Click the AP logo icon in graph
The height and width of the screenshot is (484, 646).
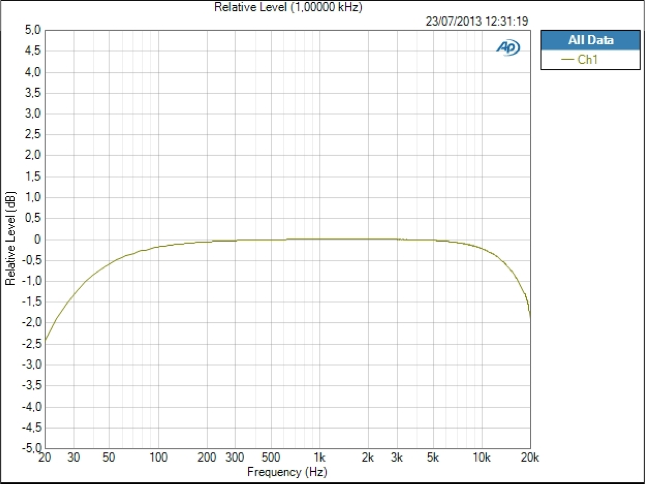tap(508, 48)
